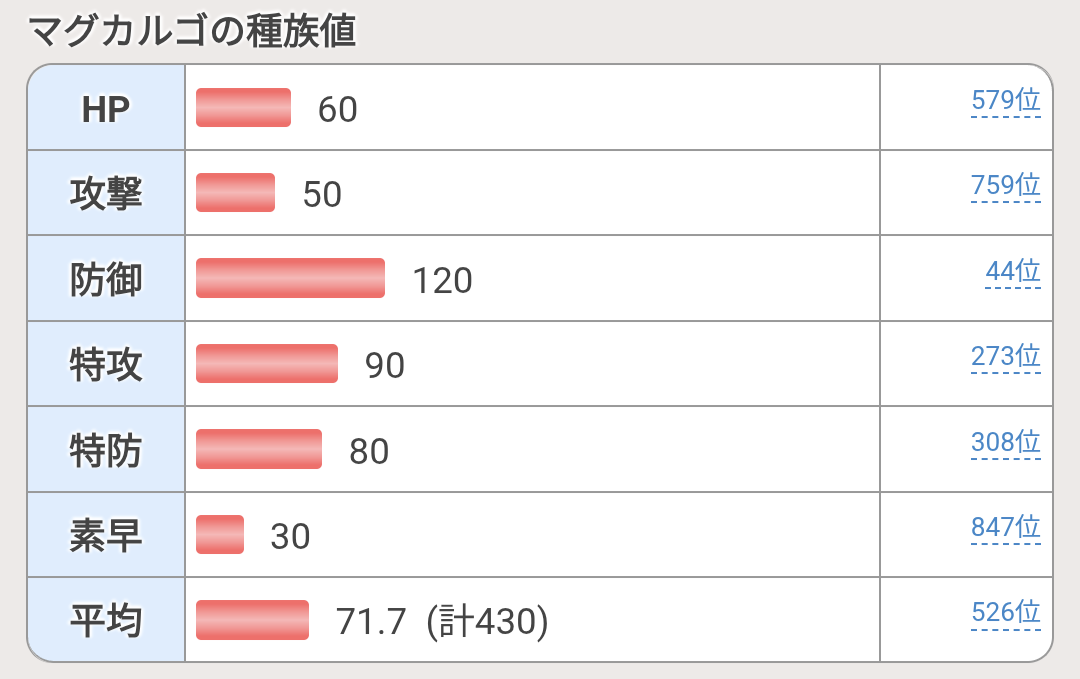The height and width of the screenshot is (679, 1080).
Task: Open the 847位 speed ranking link
Action: [1005, 528]
